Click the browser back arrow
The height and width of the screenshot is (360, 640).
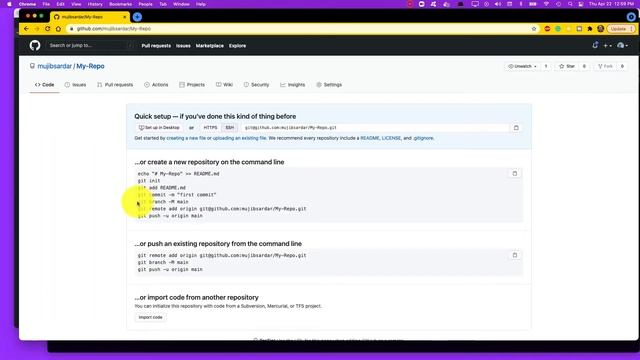[26, 29]
